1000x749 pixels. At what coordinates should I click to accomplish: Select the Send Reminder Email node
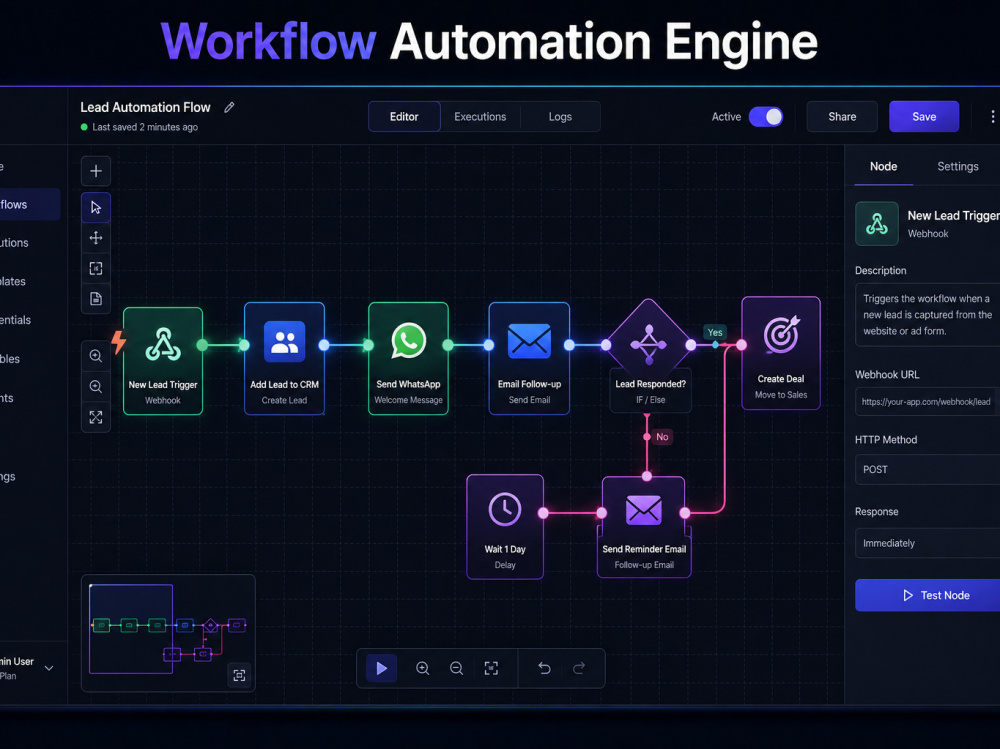(x=644, y=527)
